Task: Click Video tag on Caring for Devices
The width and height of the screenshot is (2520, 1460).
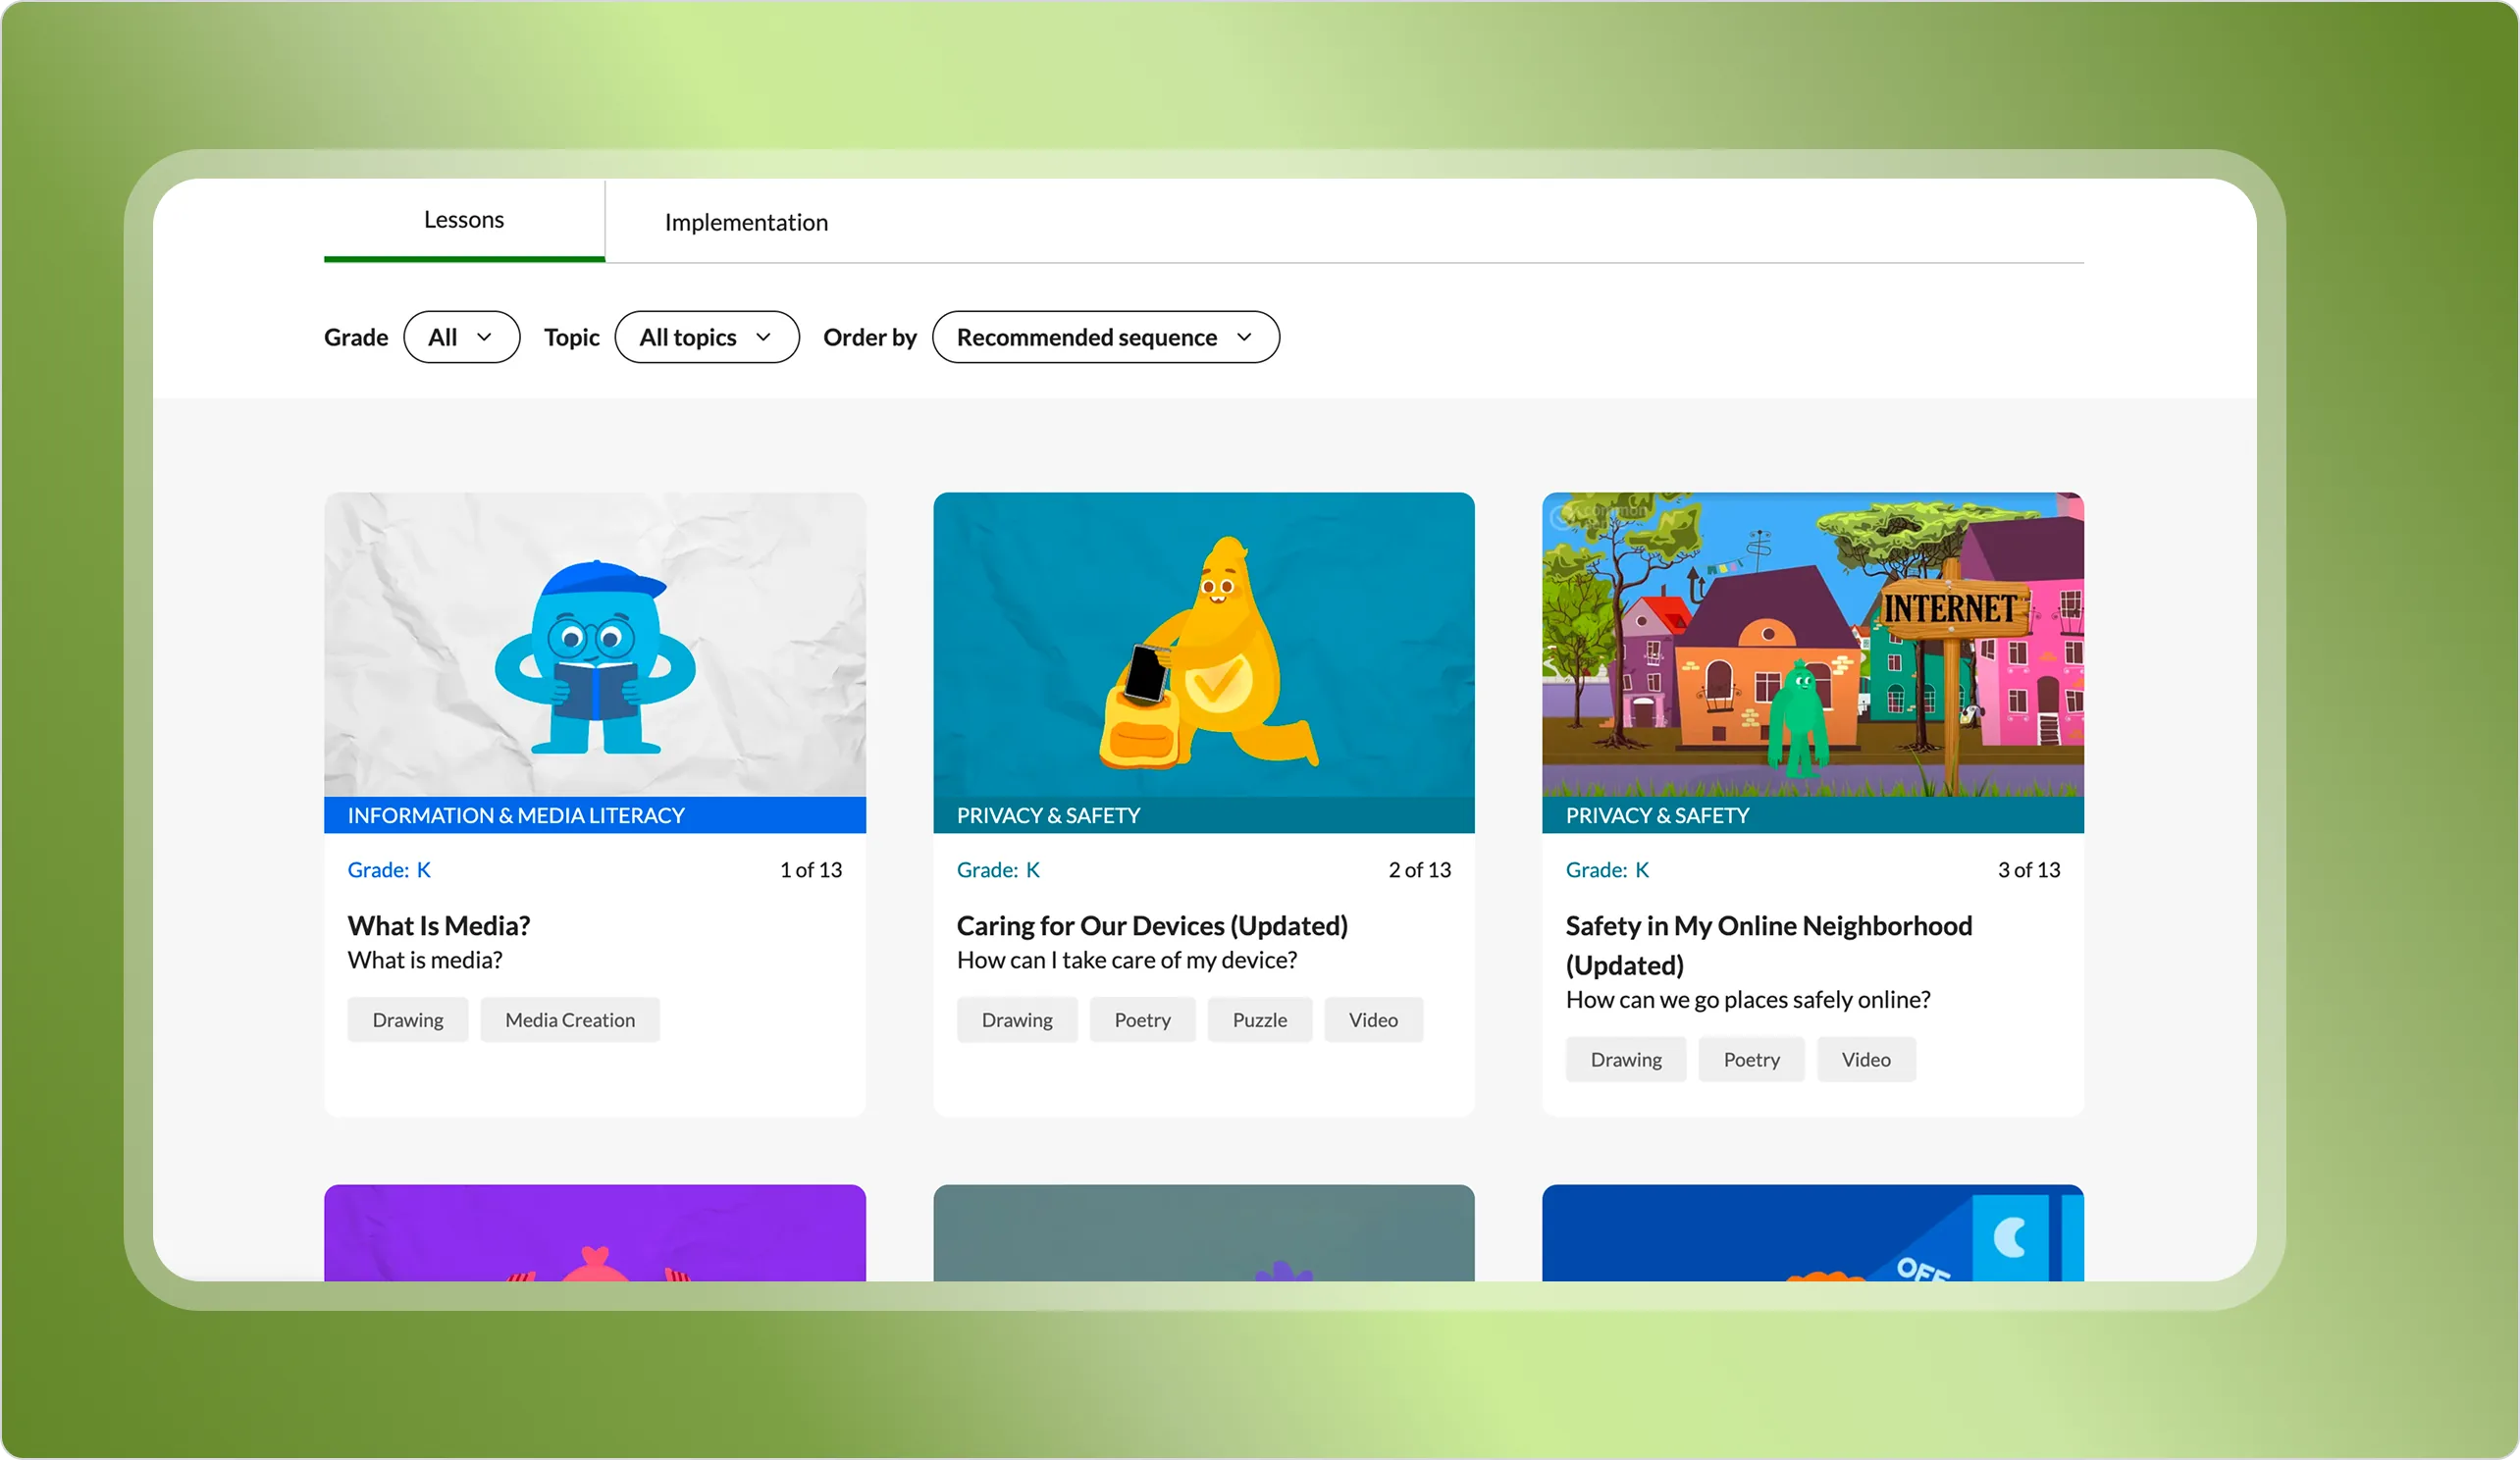Action: 1372,1020
